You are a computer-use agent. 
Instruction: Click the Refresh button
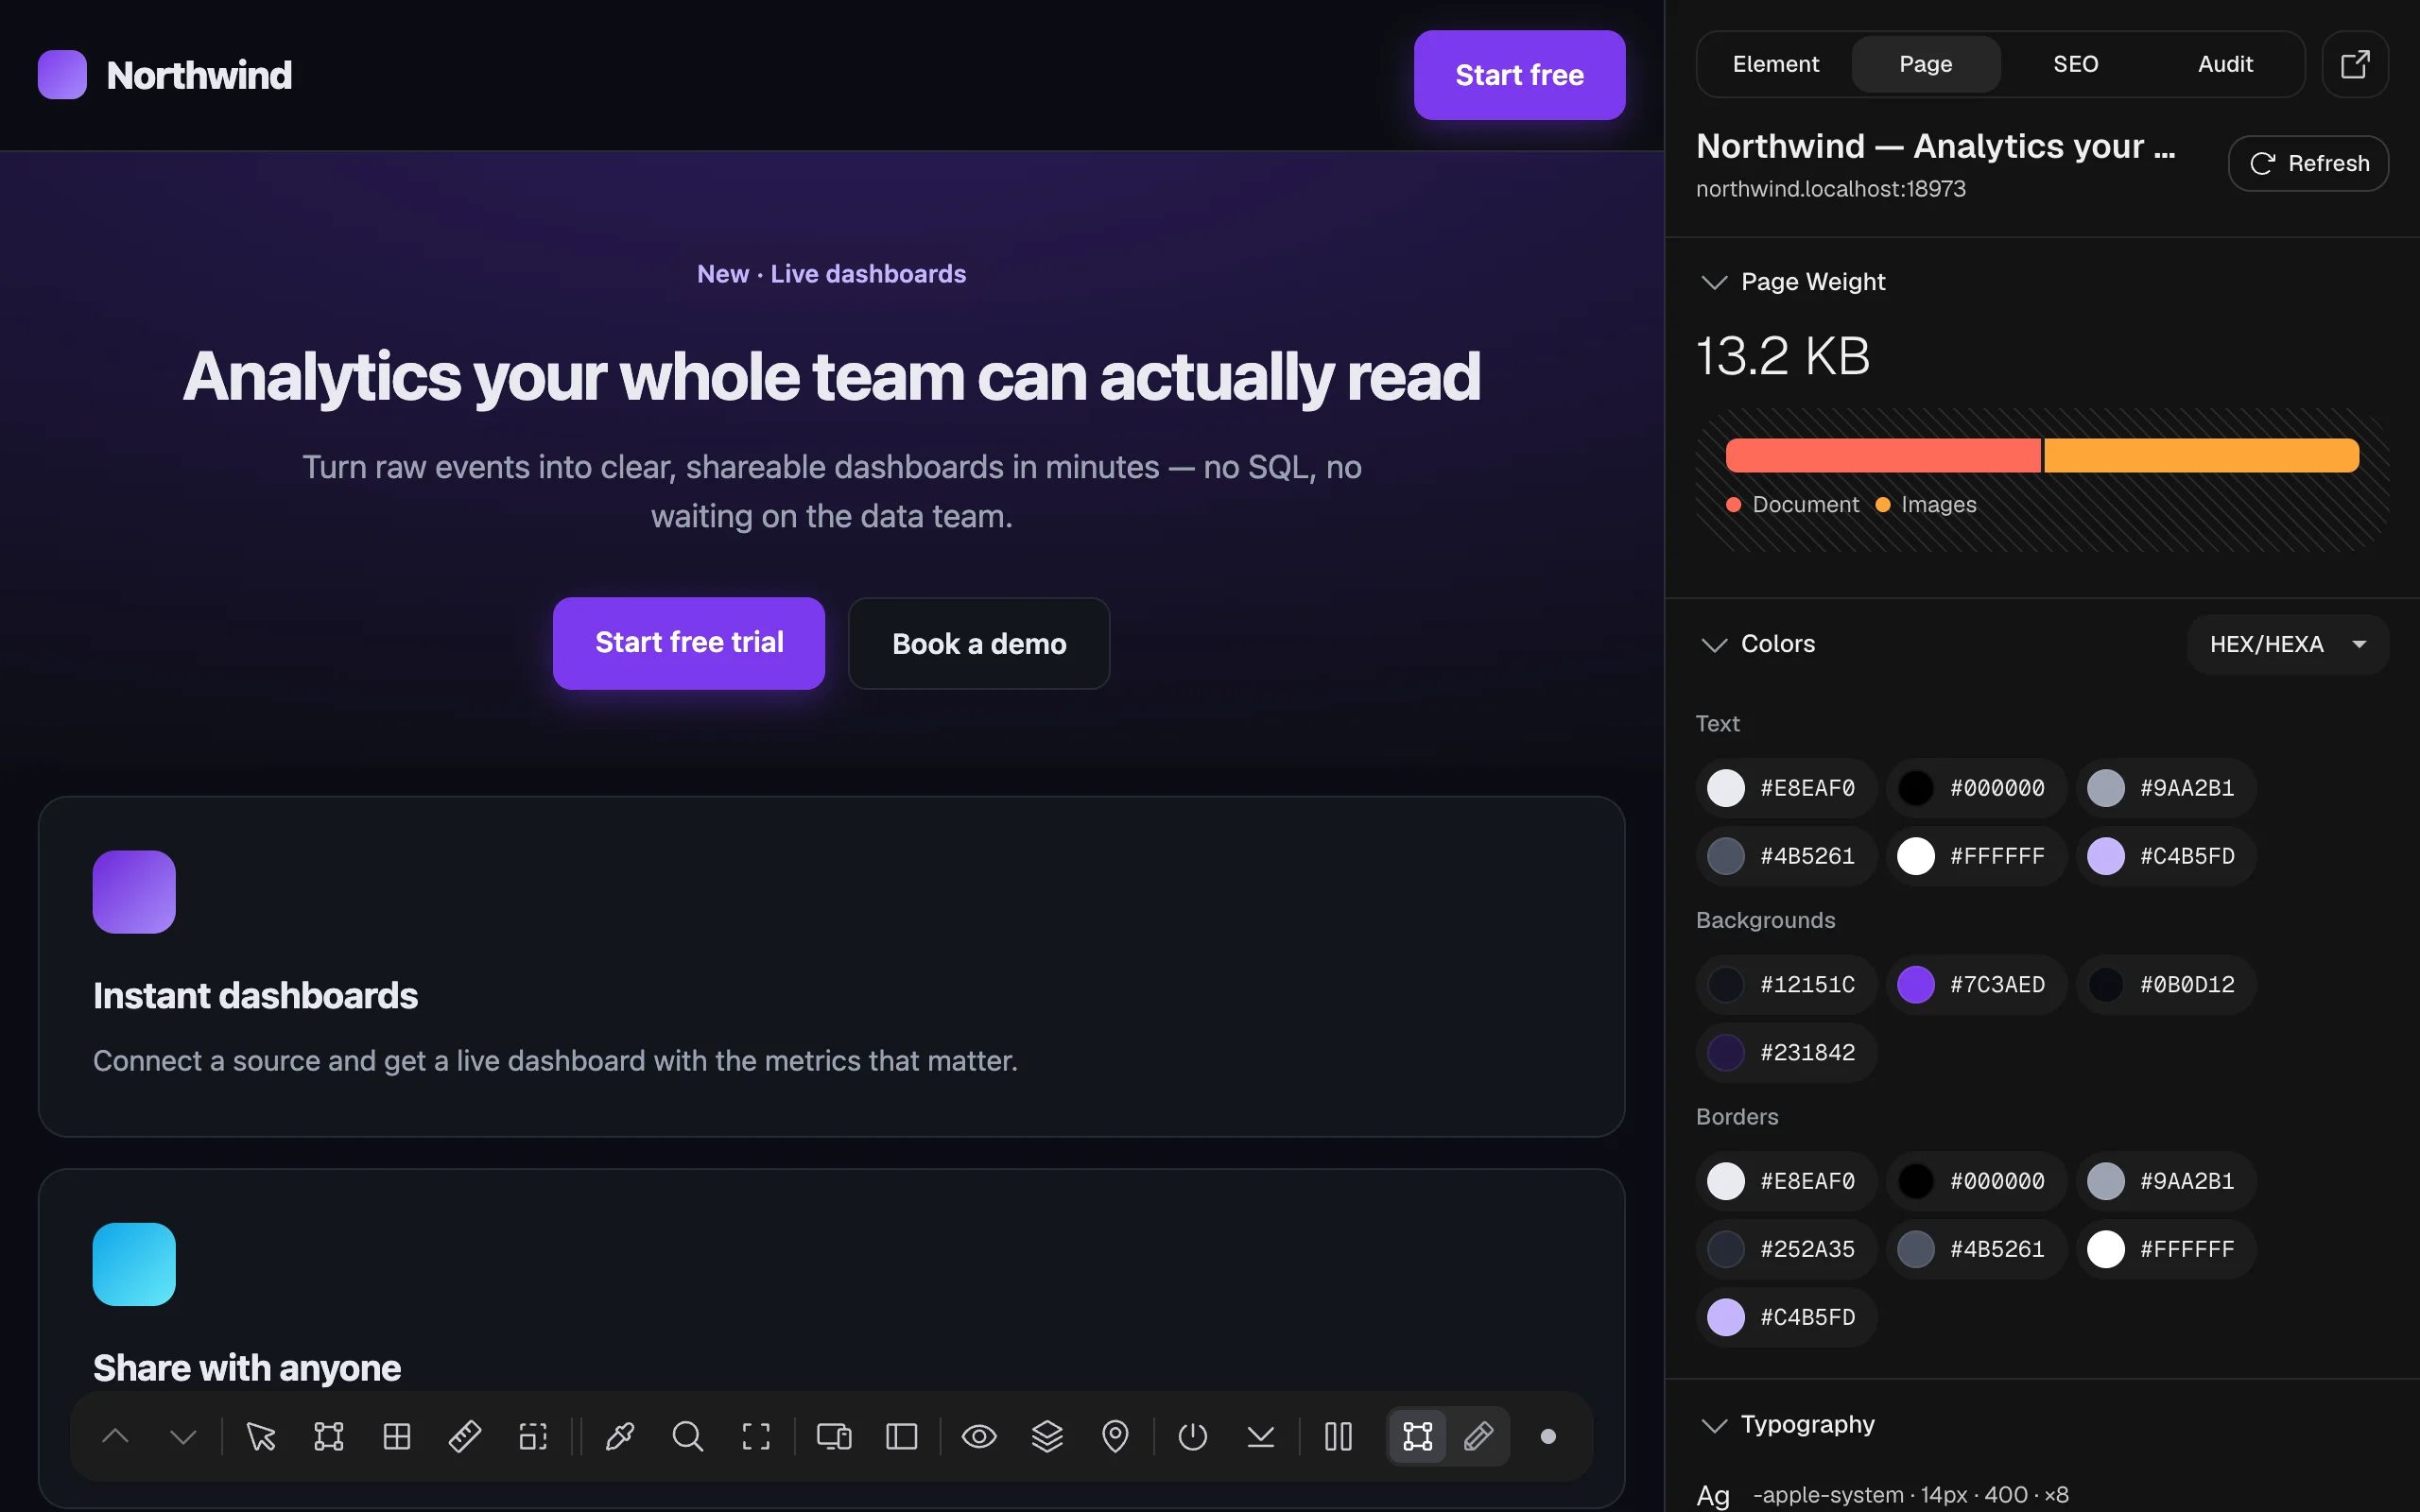click(x=2308, y=163)
